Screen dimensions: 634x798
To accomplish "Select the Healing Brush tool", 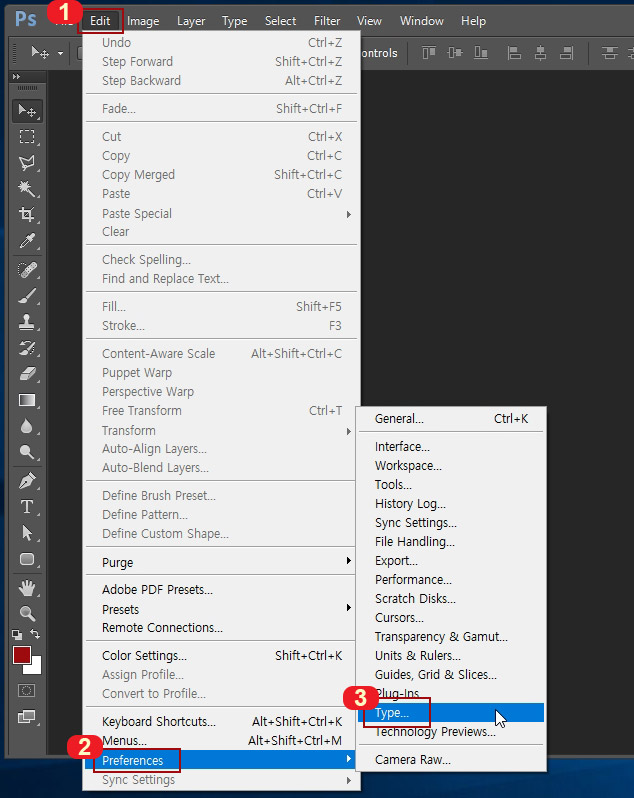I will pyautogui.click(x=27, y=269).
